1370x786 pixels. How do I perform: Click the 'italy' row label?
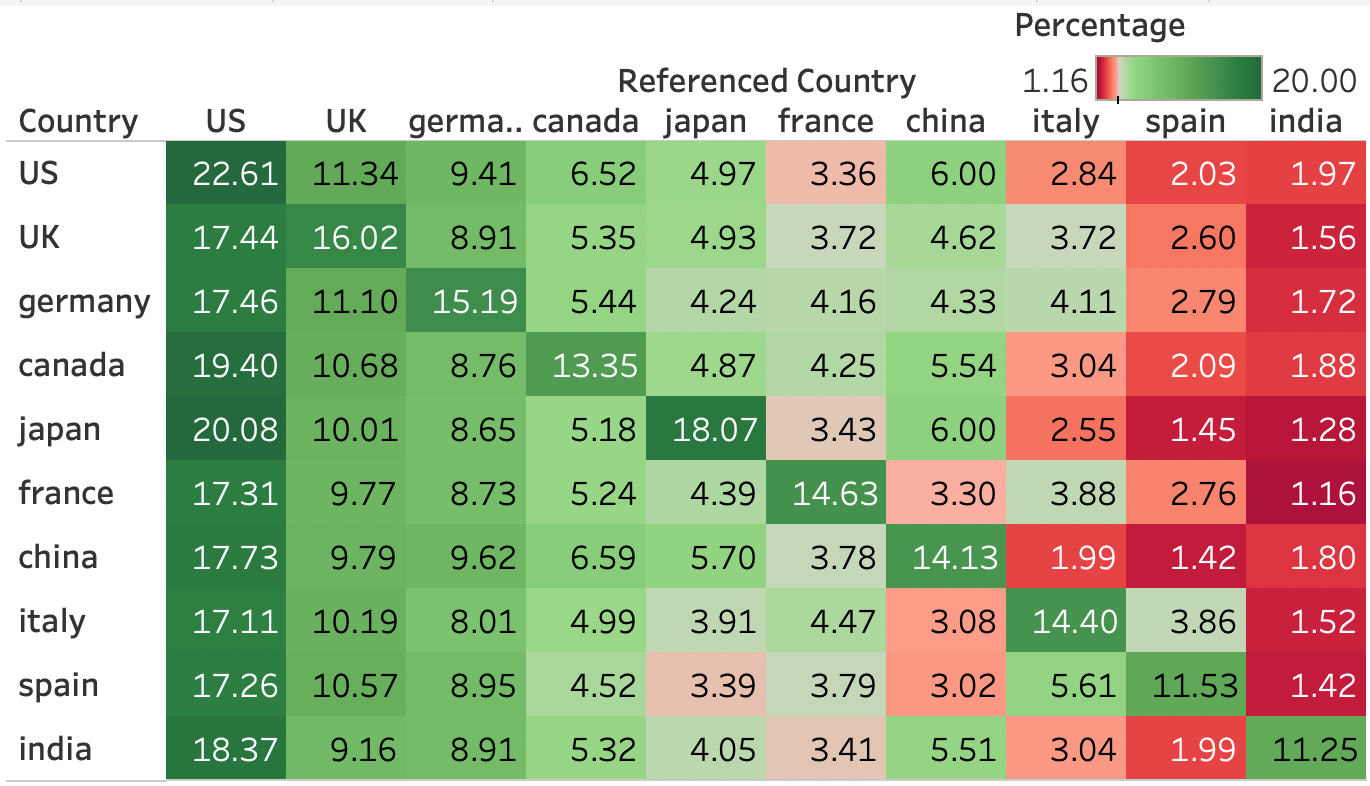coord(51,621)
